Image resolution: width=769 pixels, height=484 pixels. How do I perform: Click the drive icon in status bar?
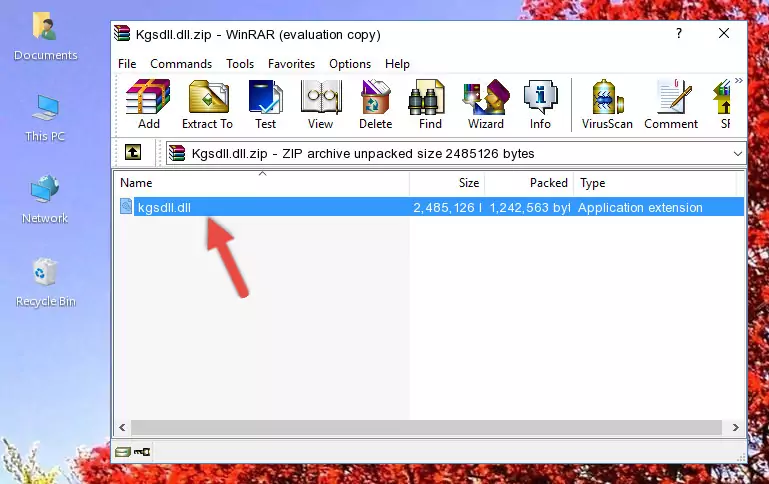[x=123, y=452]
